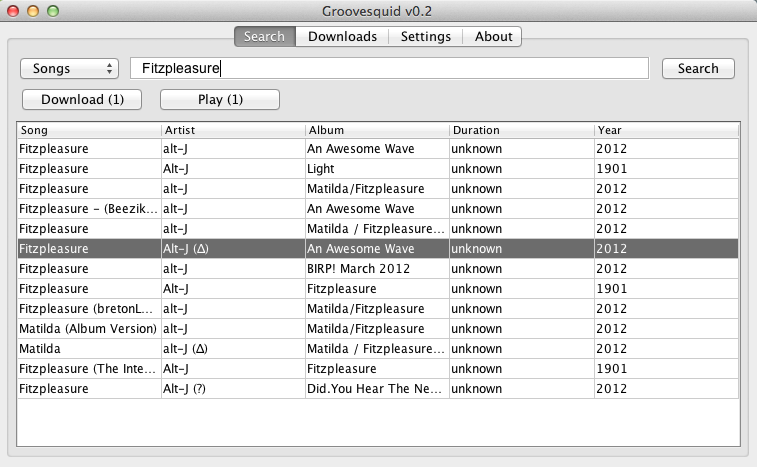757x467 pixels.
Task: Select the Fitzpleasure – (Beezik... song row
Action: [378, 209]
